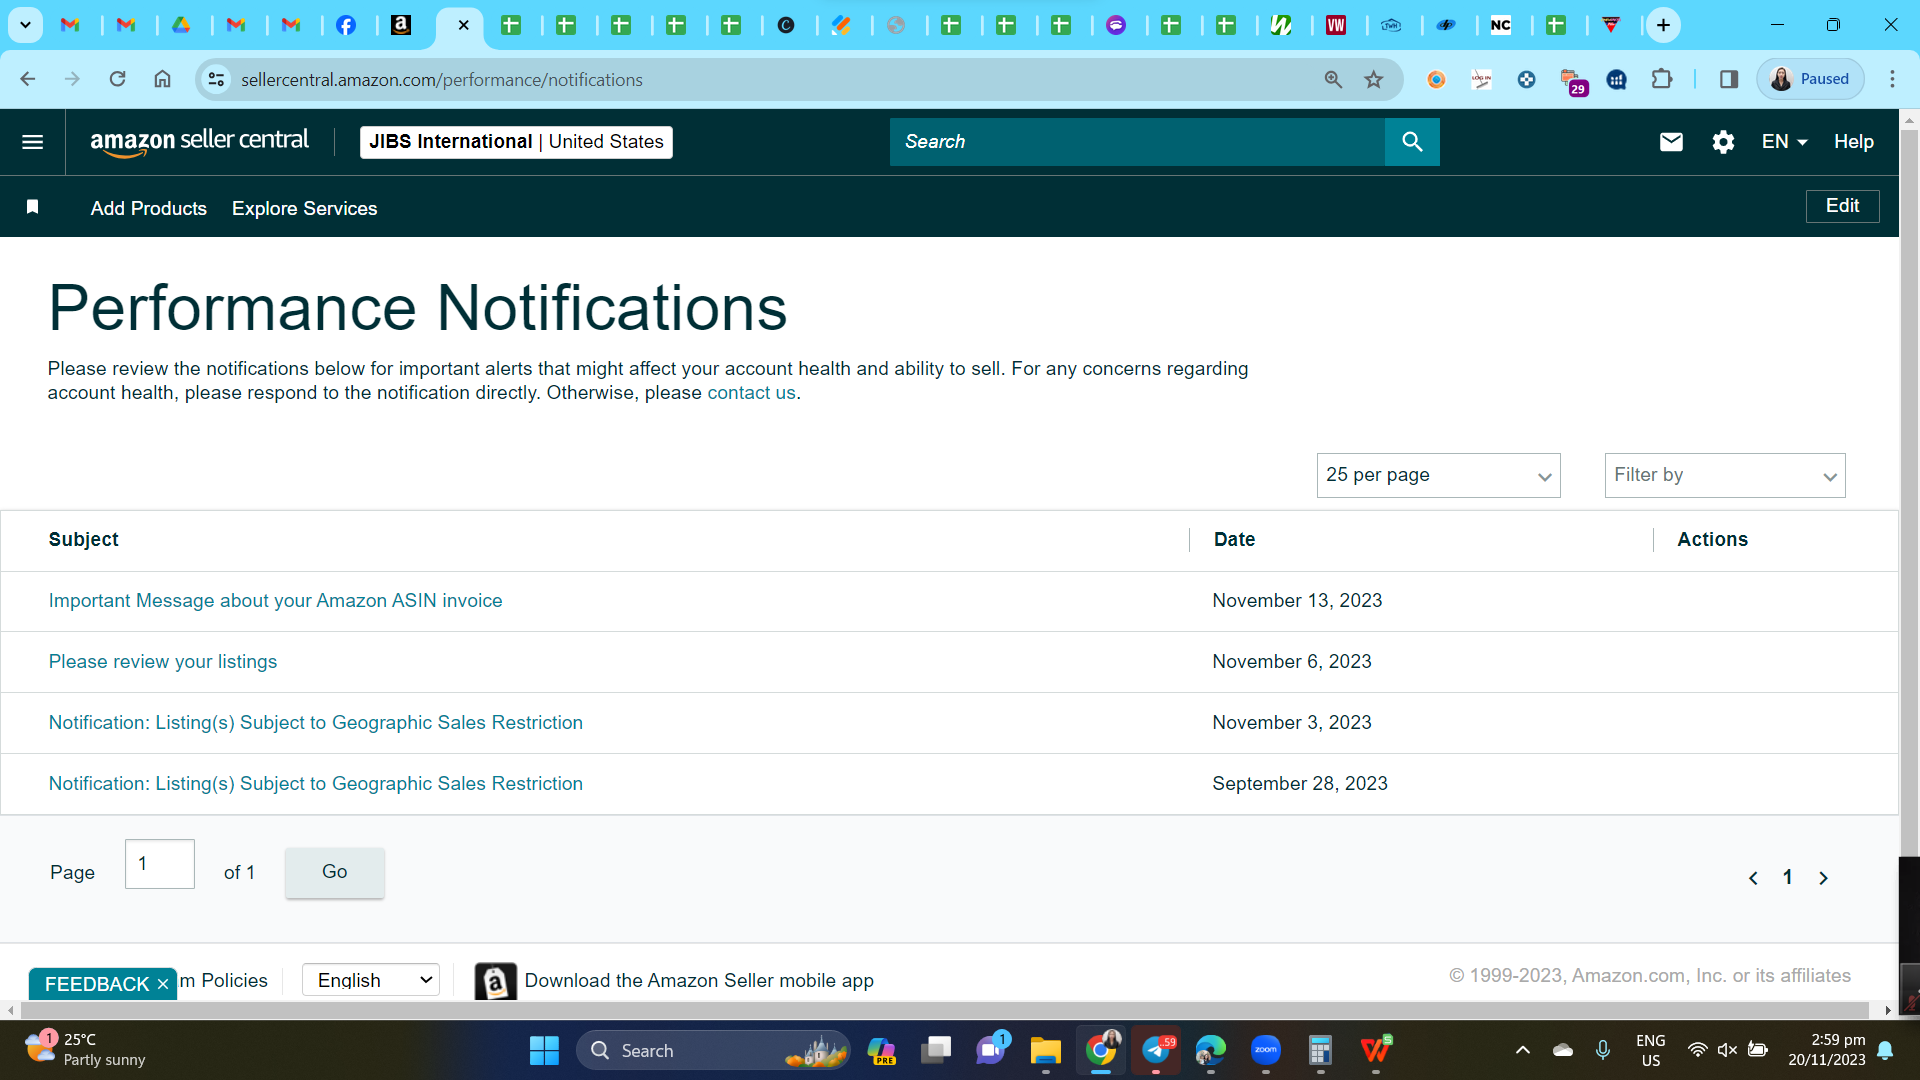Open the browser zoom magnifier icon
This screenshot has width=1920, height=1080.
(1333, 79)
